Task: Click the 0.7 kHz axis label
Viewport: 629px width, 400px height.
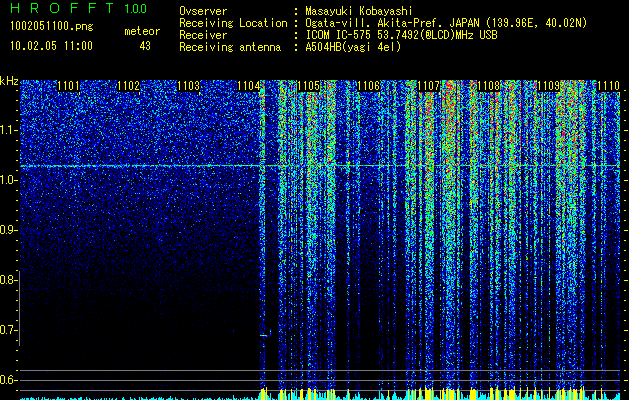Action: coord(7,330)
